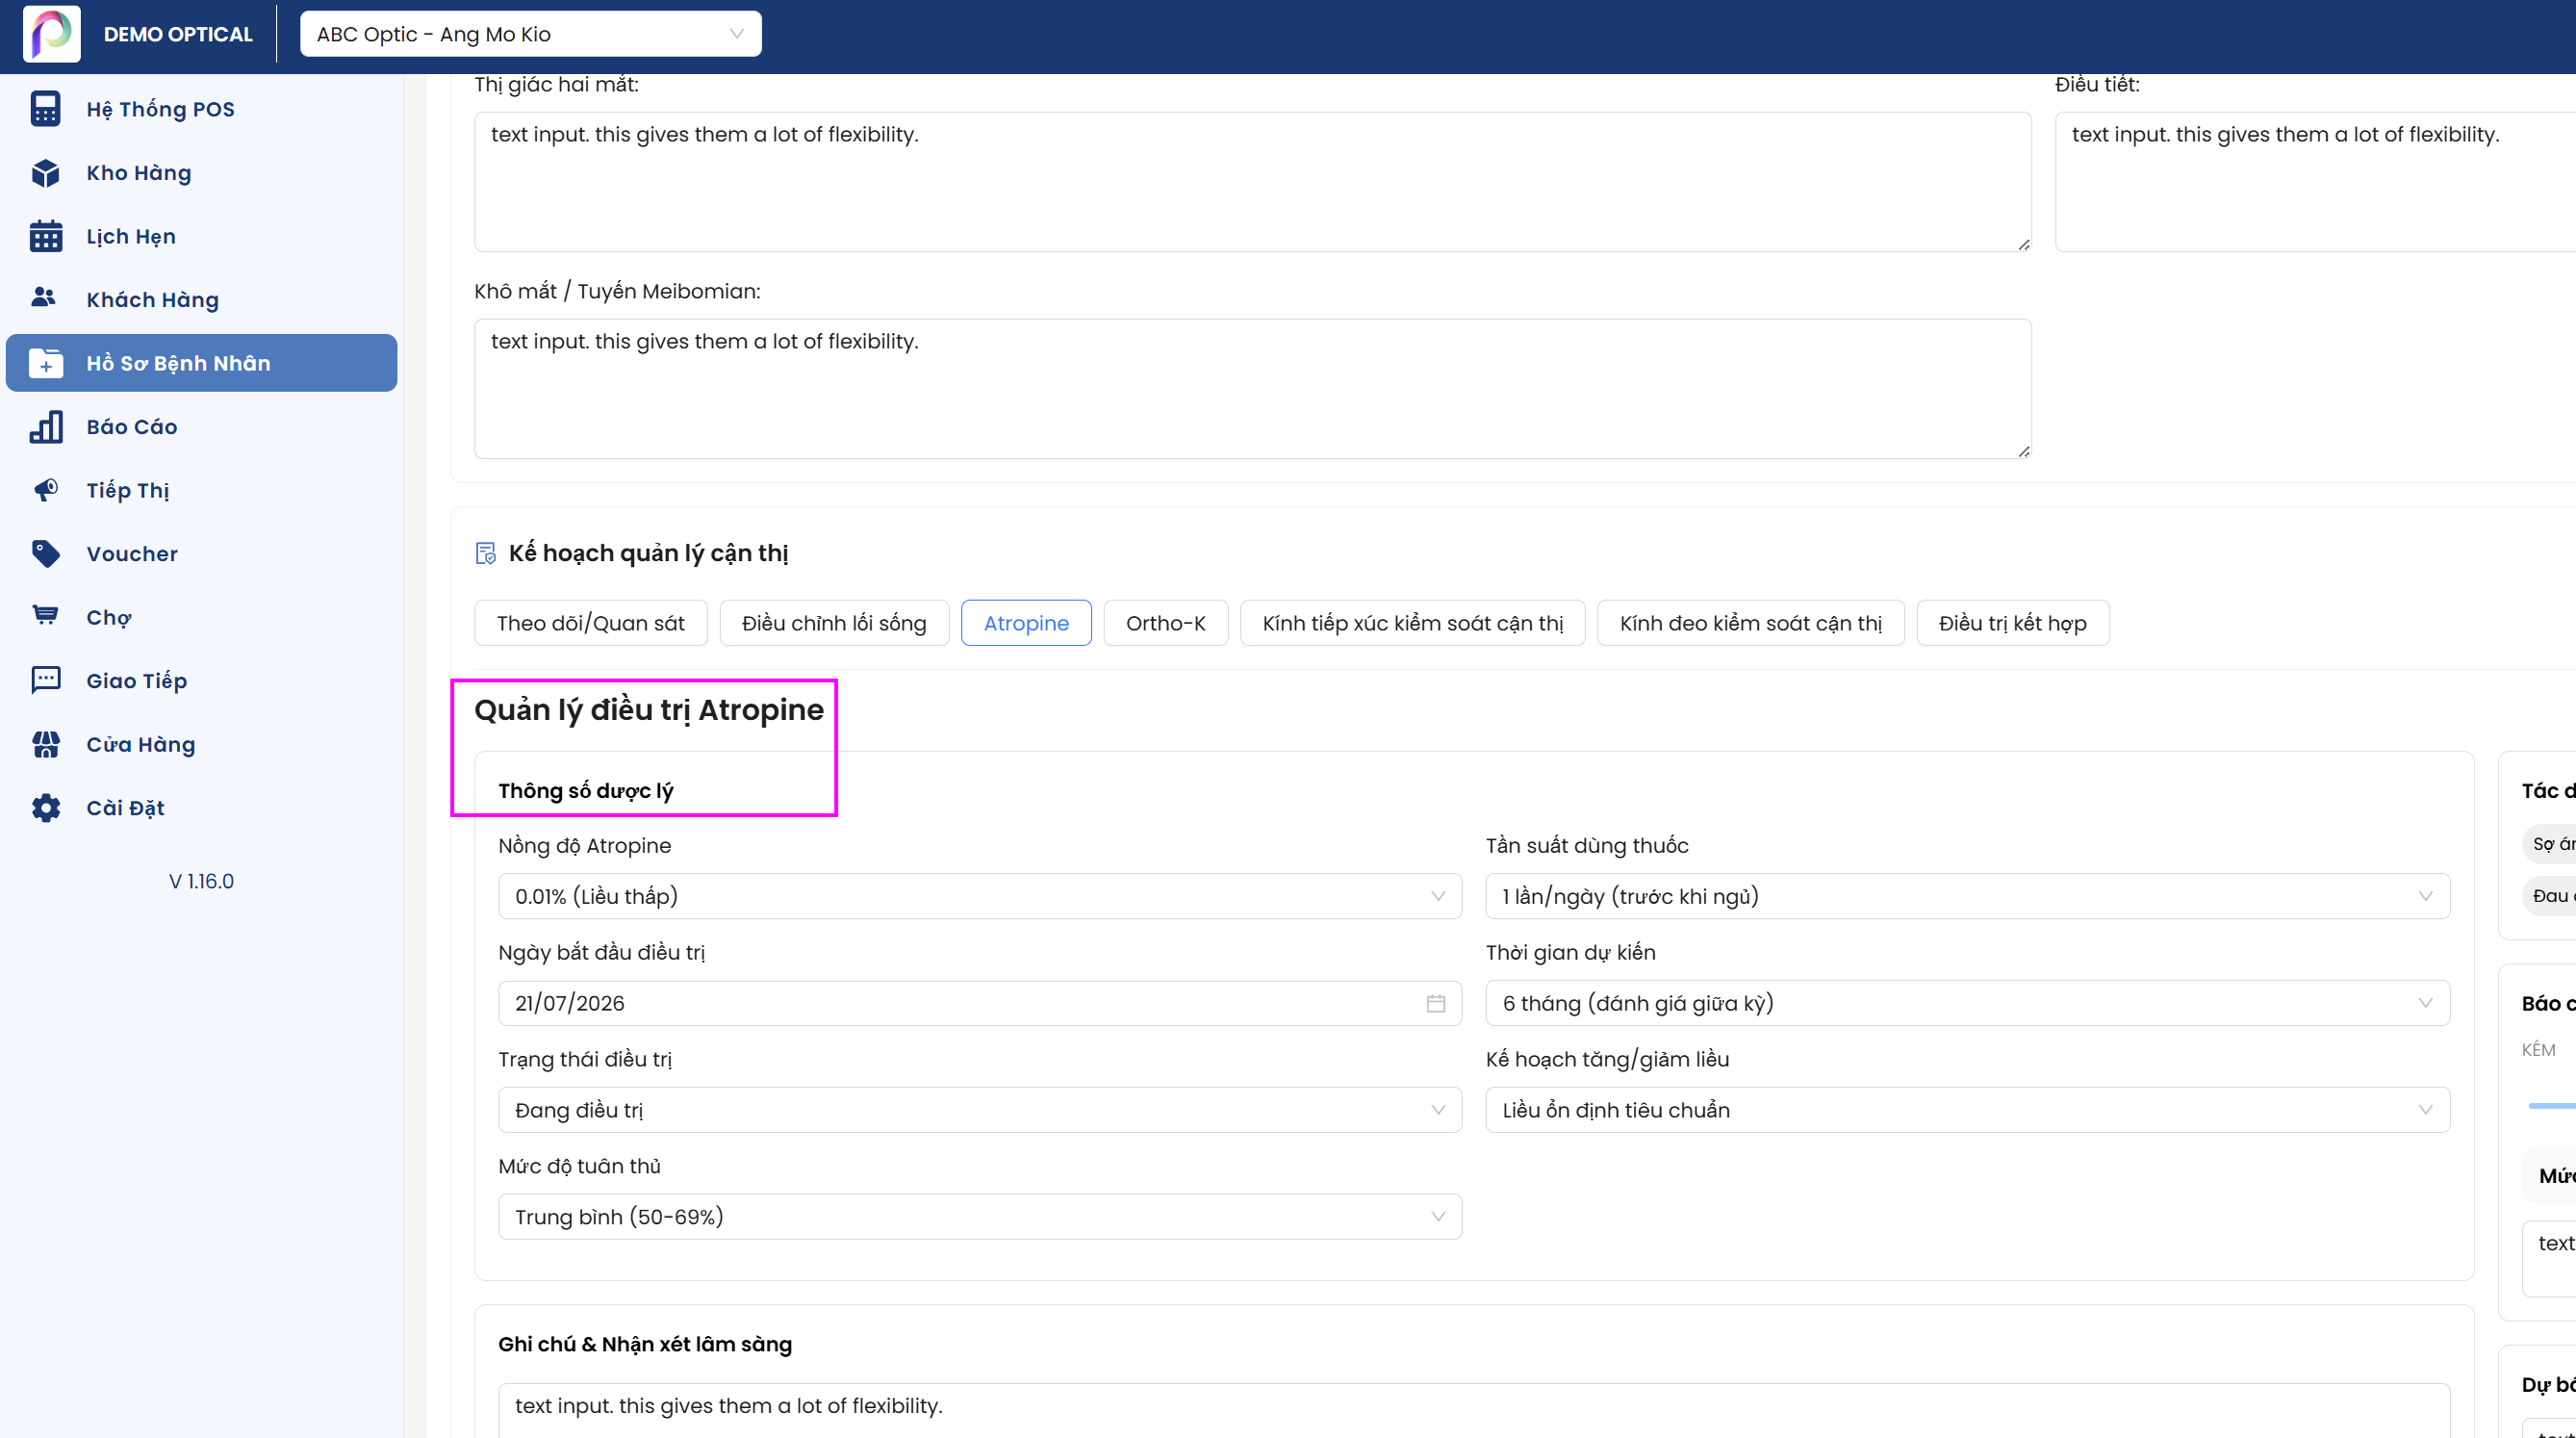
Task: Select the Ortho-K tab
Action: pos(1165,623)
